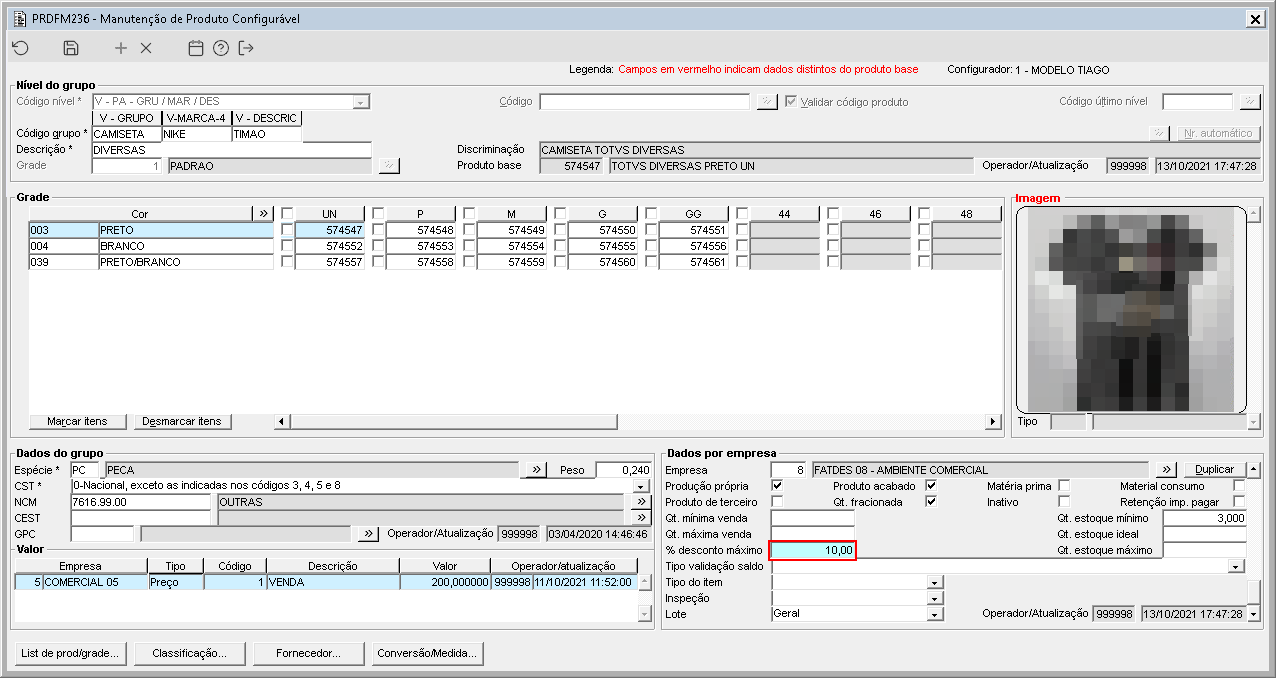This screenshot has height=678, width=1276.
Task: Click the plus add-record icon
Action: (x=121, y=48)
